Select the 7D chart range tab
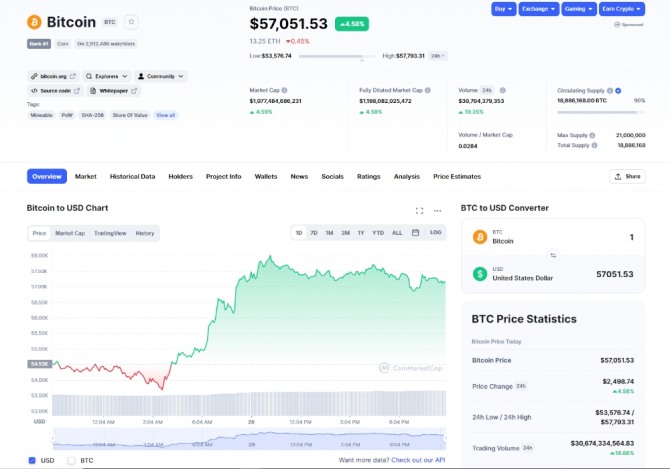This screenshot has height=469, width=670. click(x=314, y=233)
